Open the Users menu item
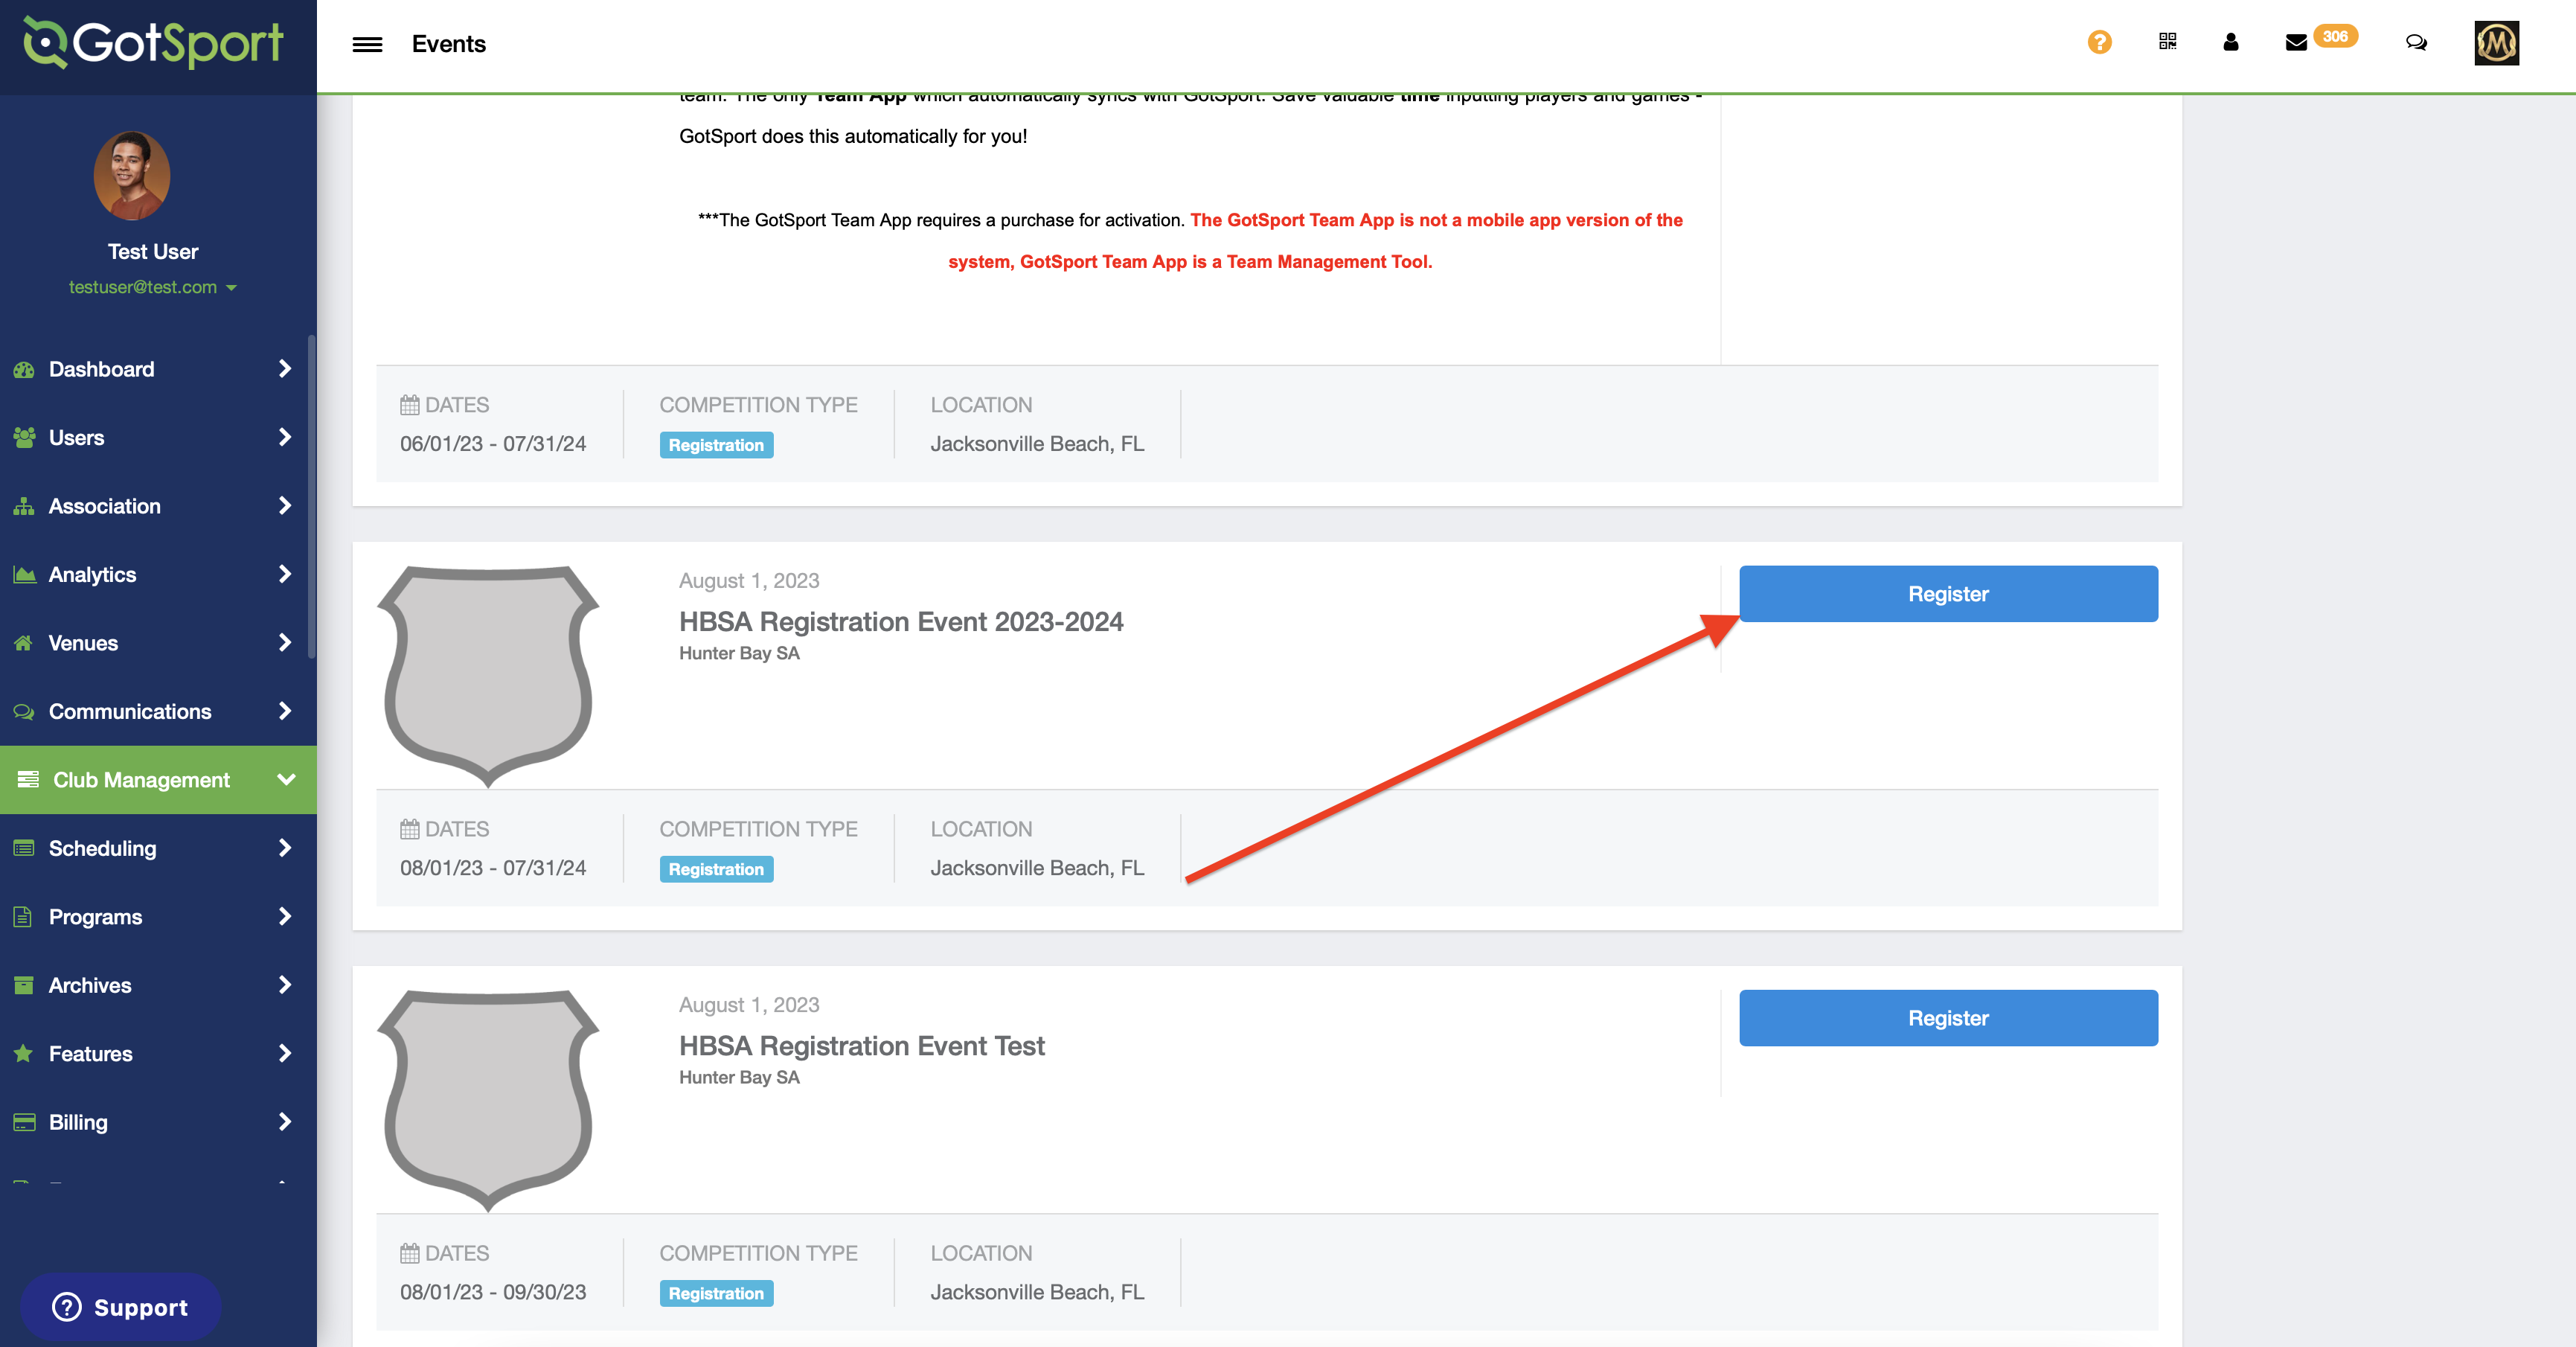Viewport: 2576px width, 1347px height. click(158, 437)
